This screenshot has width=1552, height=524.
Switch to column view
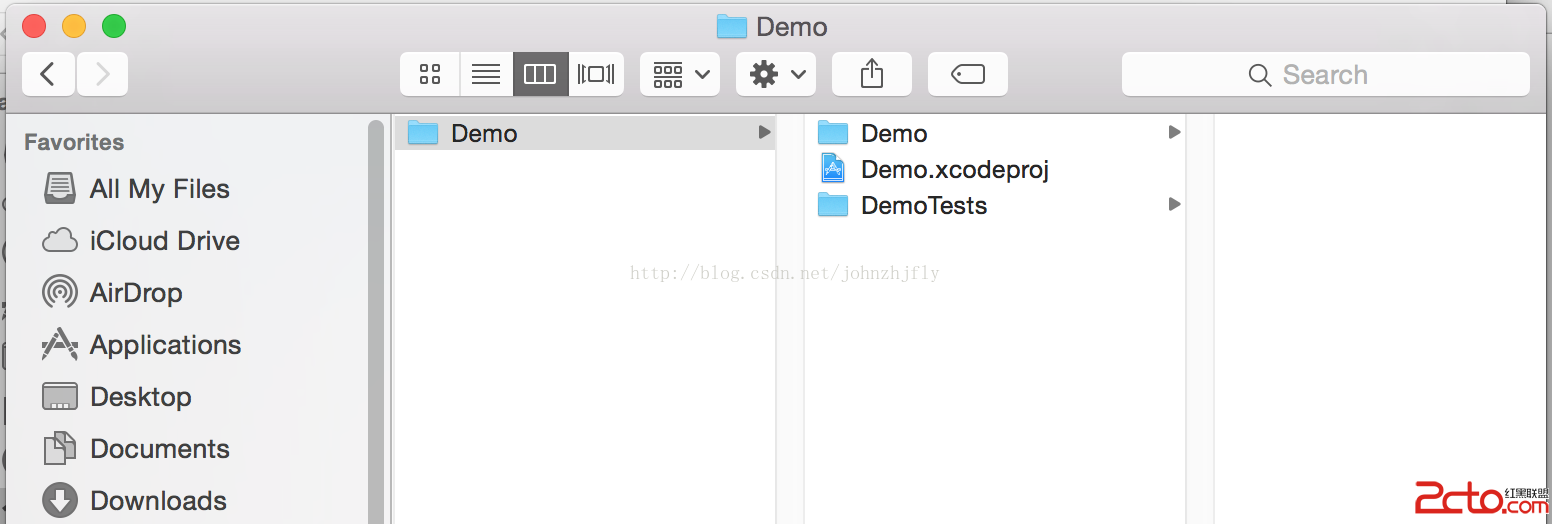click(541, 74)
